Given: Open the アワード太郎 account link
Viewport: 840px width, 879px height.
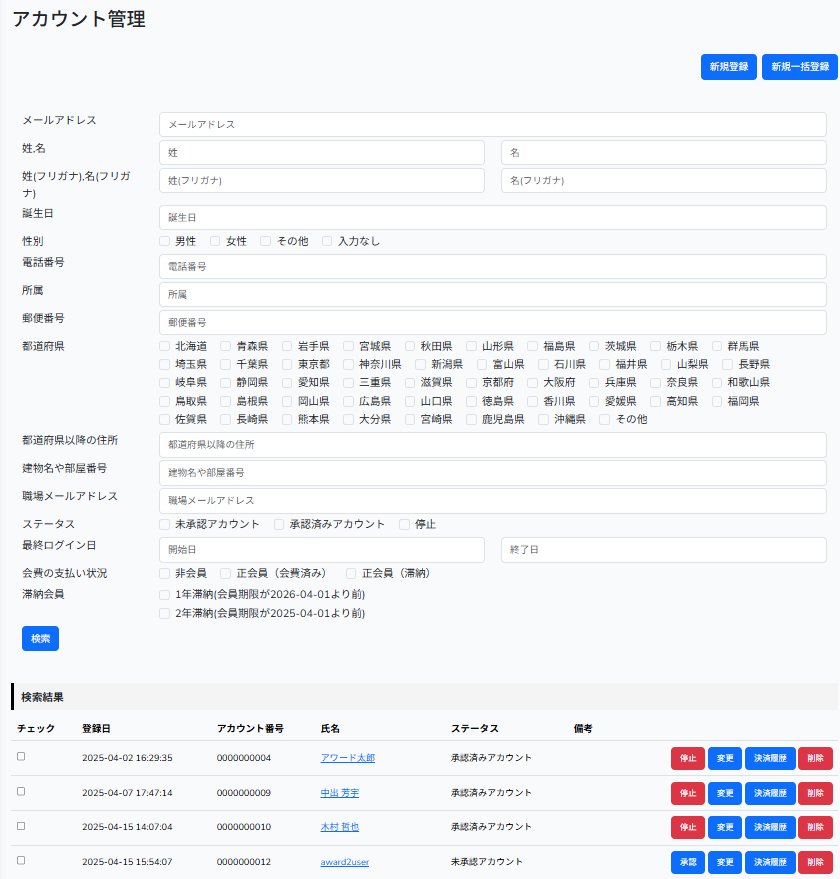Looking at the screenshot, I should pos(347,758).
